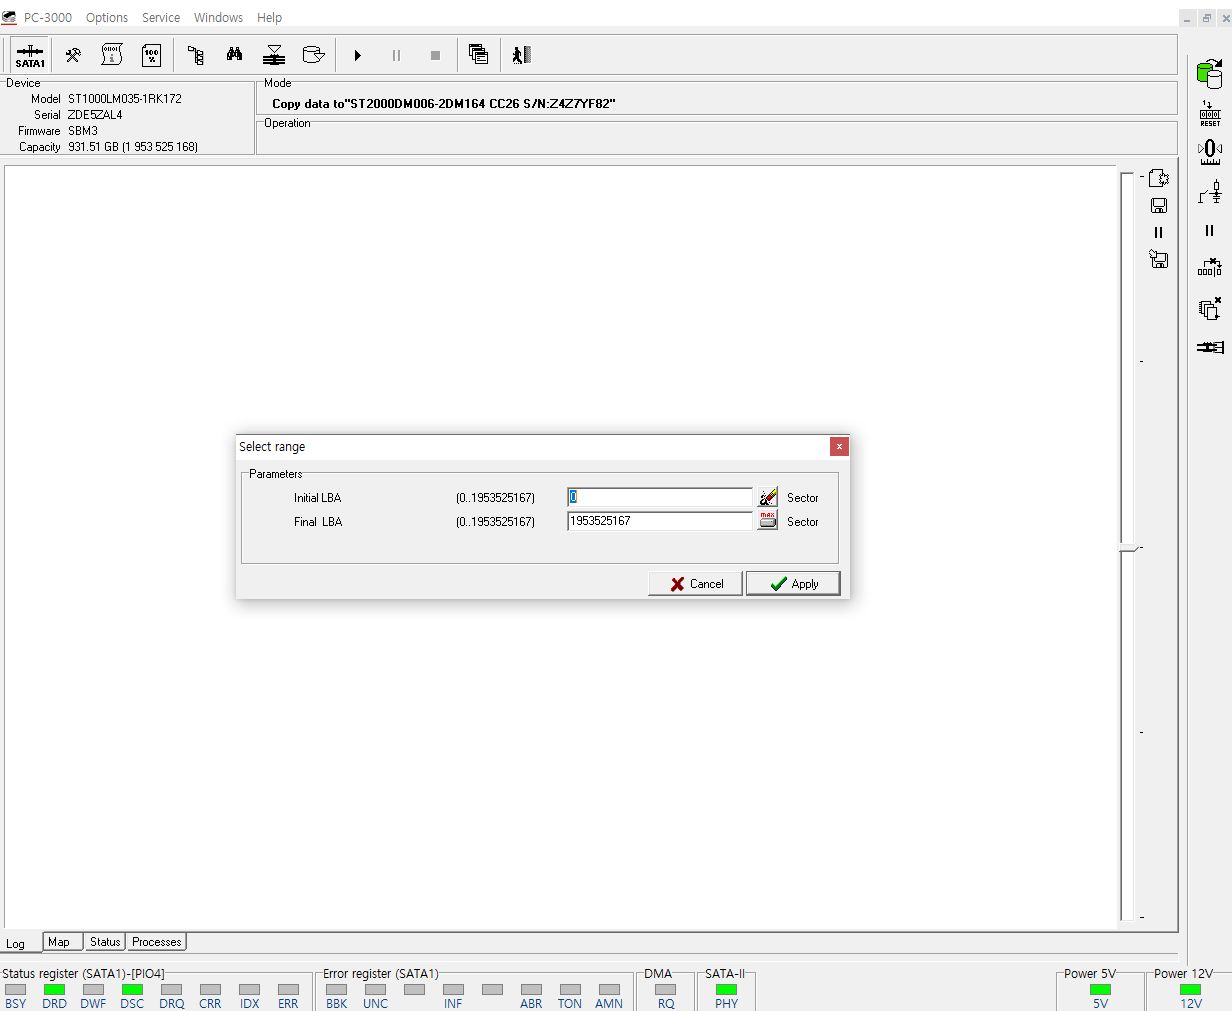Click the BSY status register label
The height and width of the screenshot is (1011, 1232).
pyautogui.click(x=16, y=1003)
